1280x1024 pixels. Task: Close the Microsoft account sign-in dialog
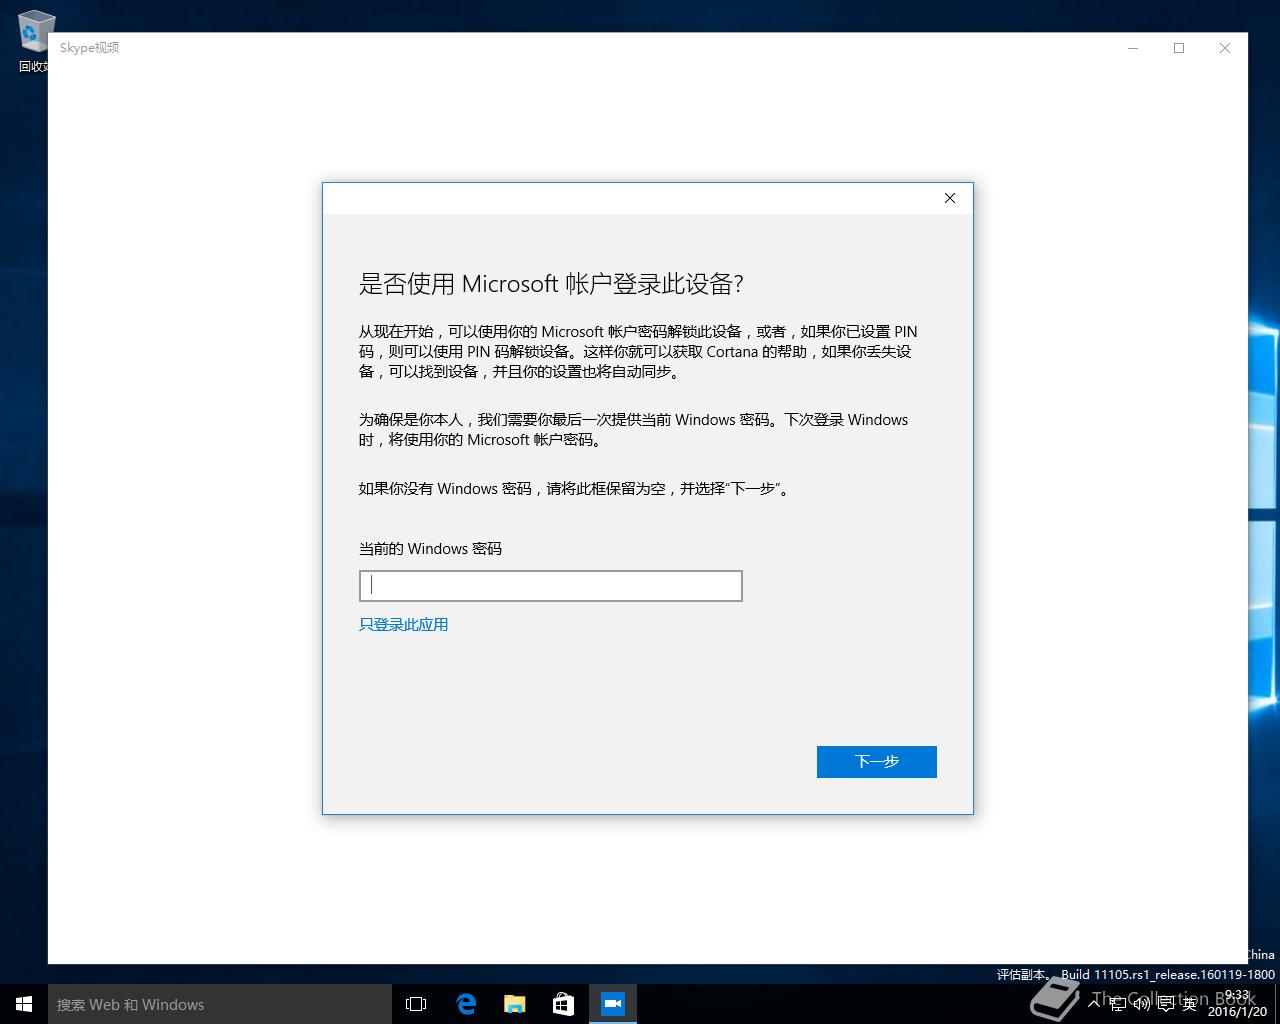pos(950,198)
